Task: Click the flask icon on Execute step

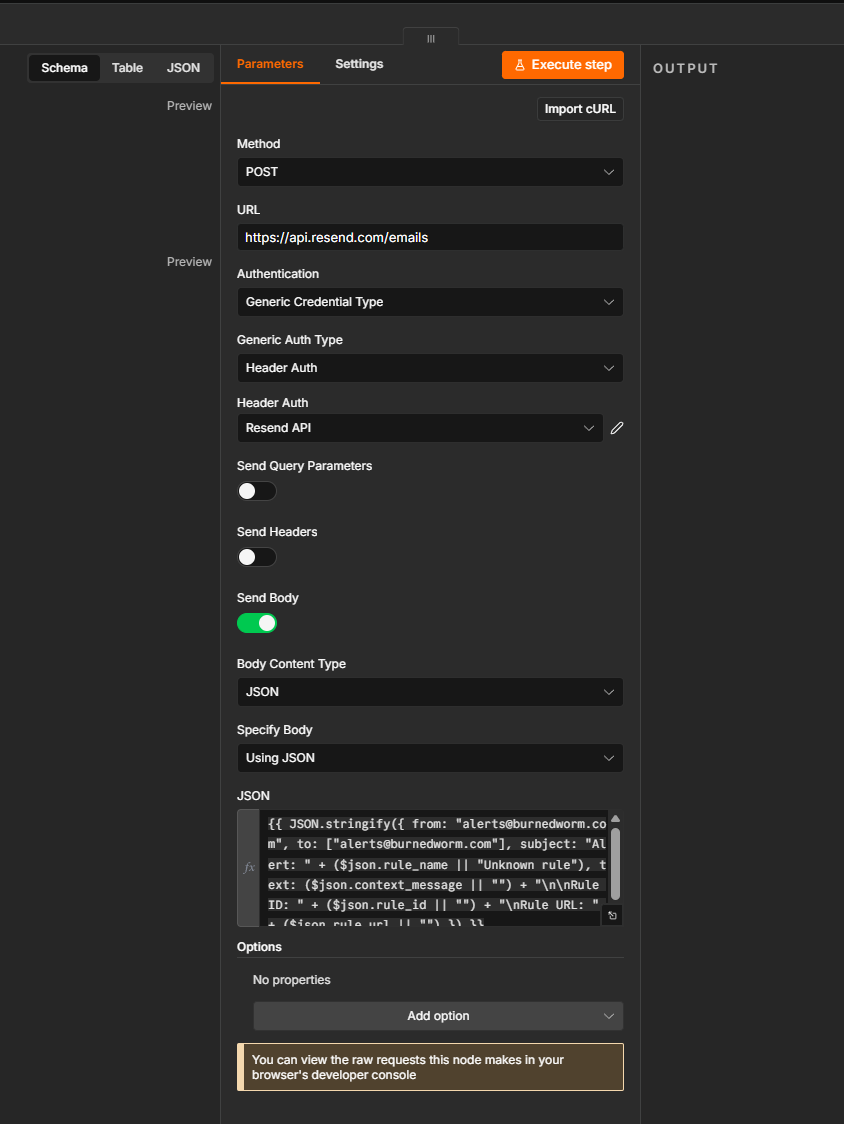Action: (520, 65)
